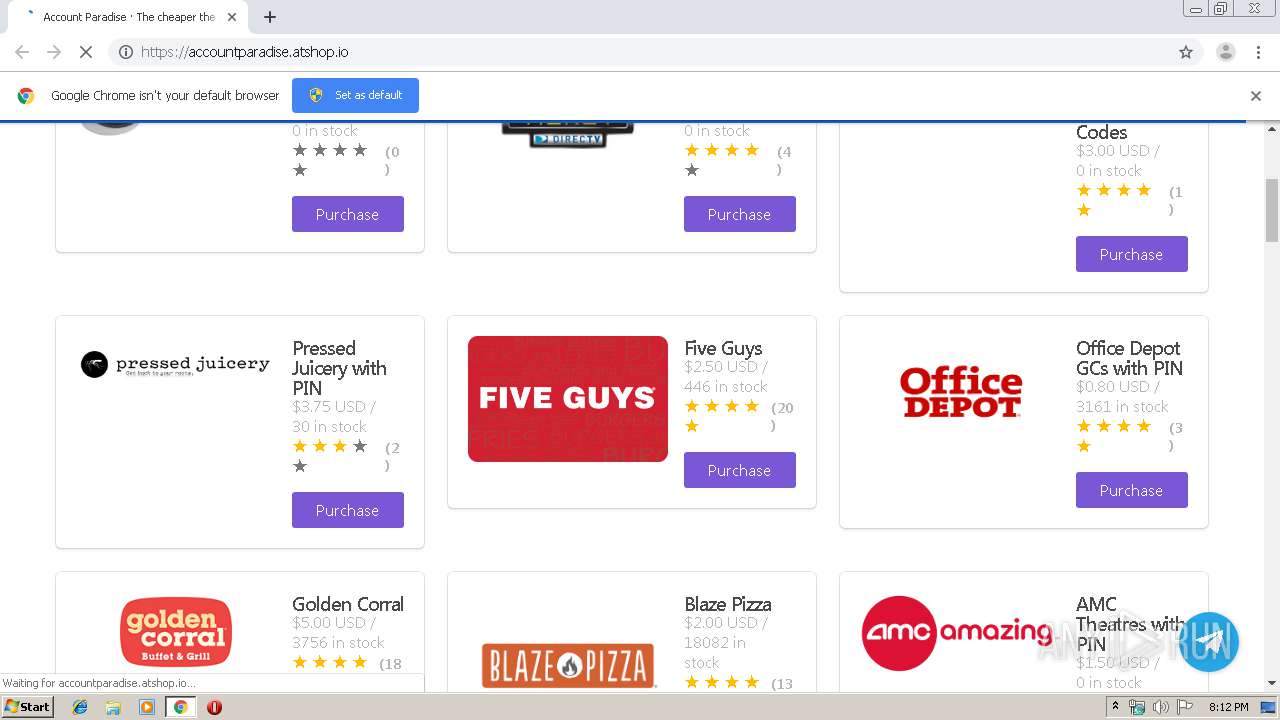Viewport: 1280px width, 720px height.
Task: Purchase the Pressed Juicery with PIN item
Action: tap(348, 510)
